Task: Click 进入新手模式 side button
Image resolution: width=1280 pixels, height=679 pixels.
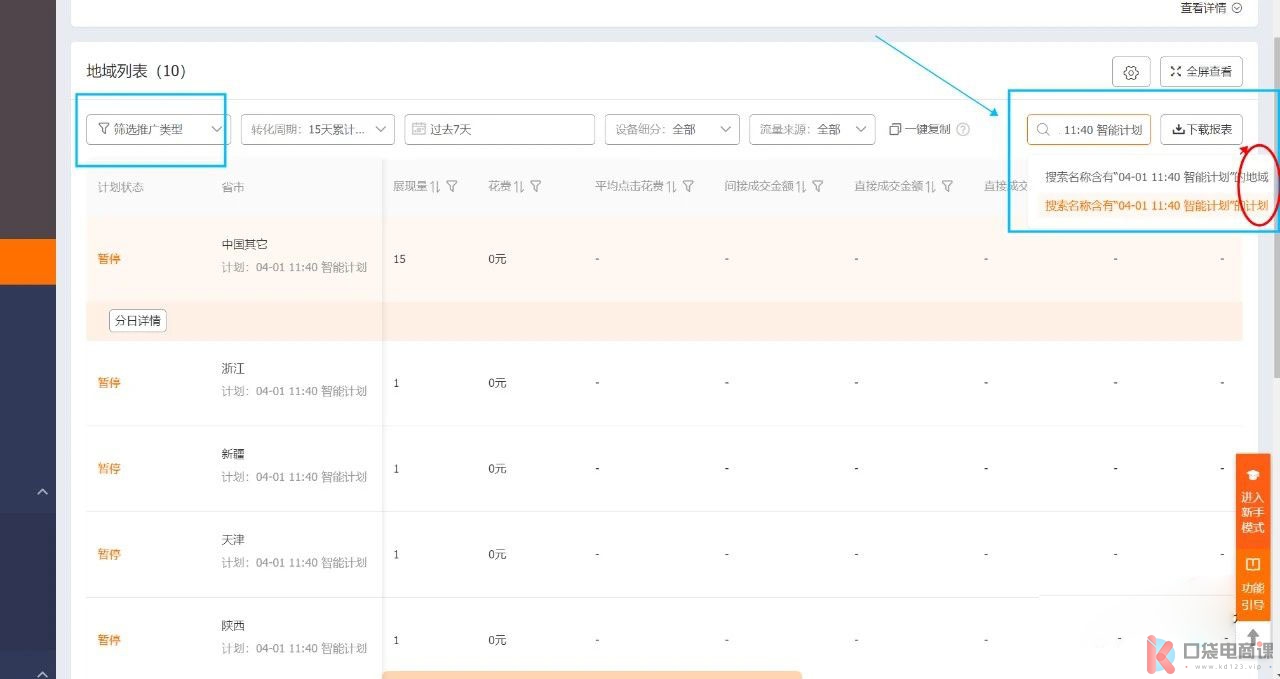Action: coord(1252,500)
